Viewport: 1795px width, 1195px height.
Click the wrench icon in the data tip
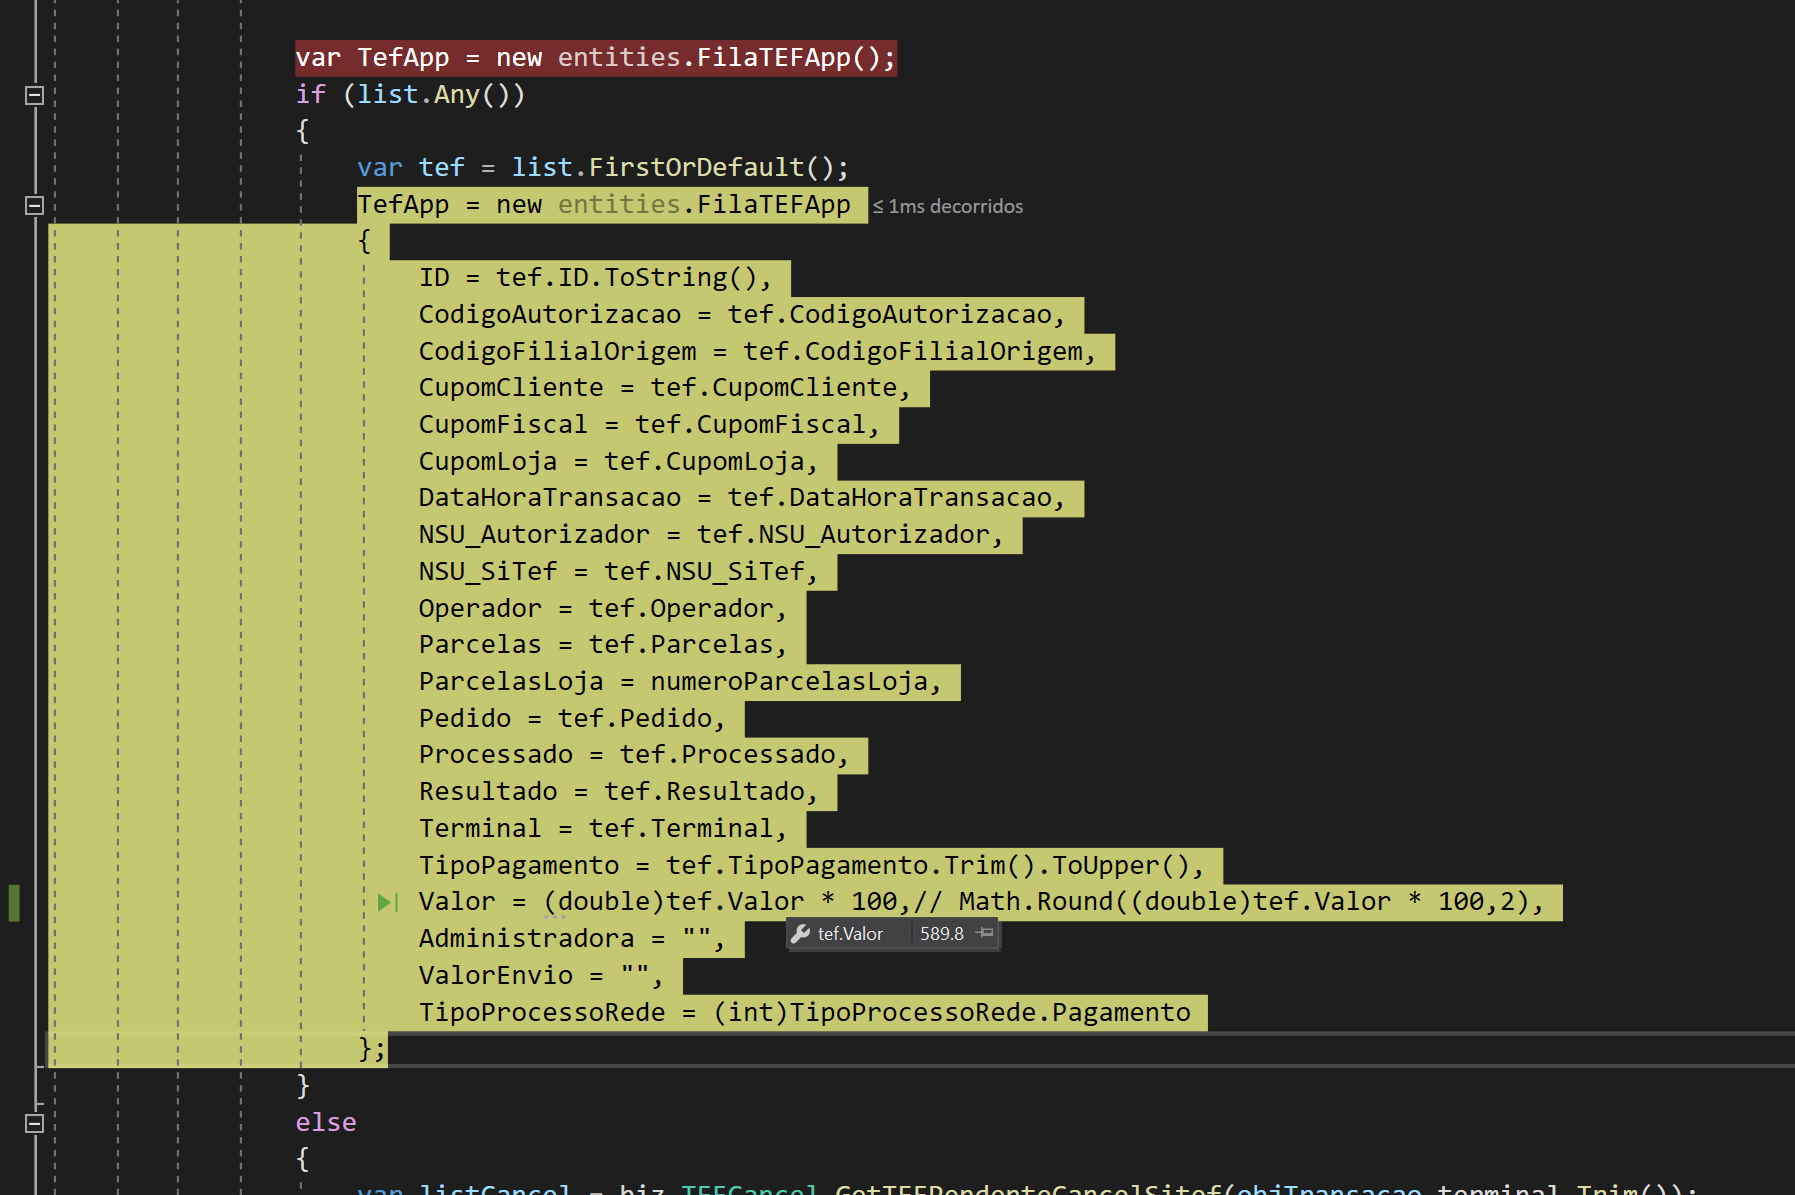tap(800, 934)
